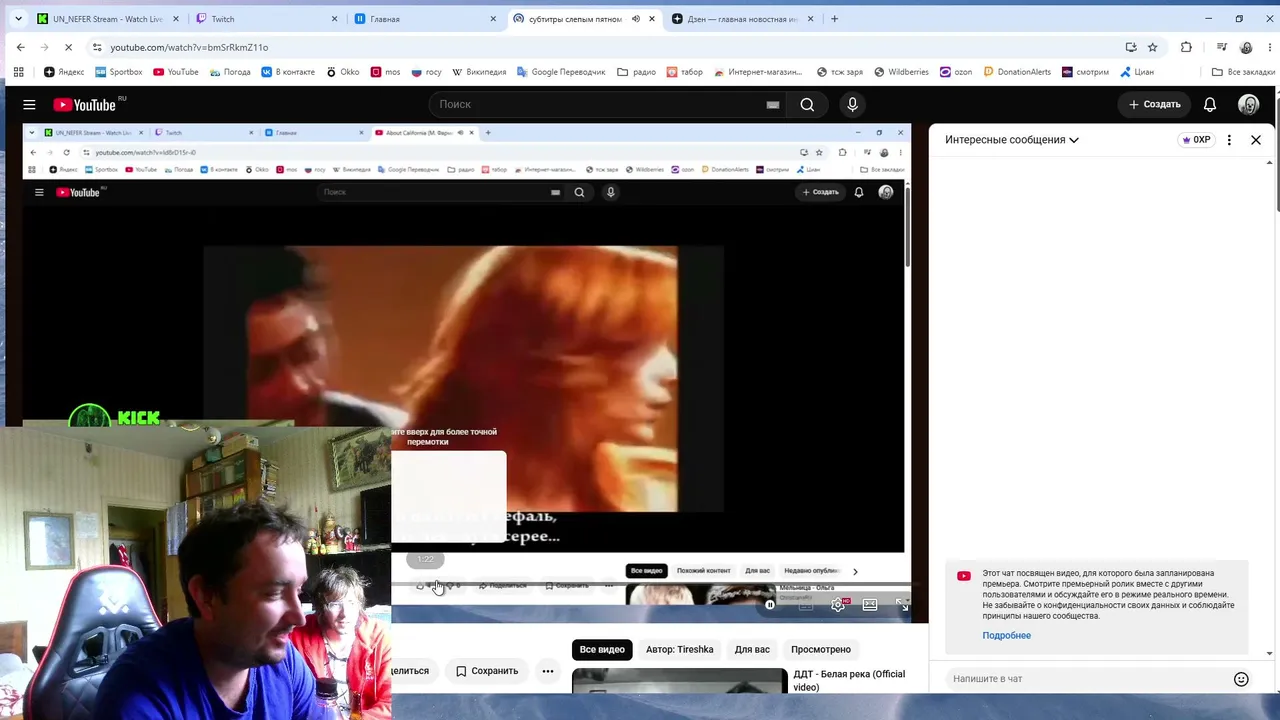Expand the Все закладки folder

[1243, 72]
